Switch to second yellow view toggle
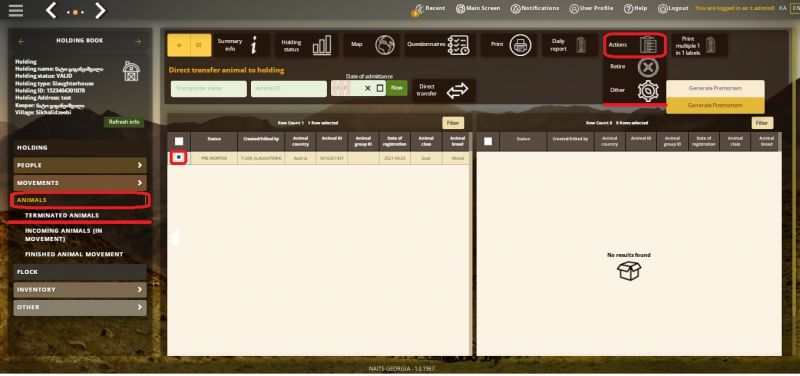 coord(200,45)
